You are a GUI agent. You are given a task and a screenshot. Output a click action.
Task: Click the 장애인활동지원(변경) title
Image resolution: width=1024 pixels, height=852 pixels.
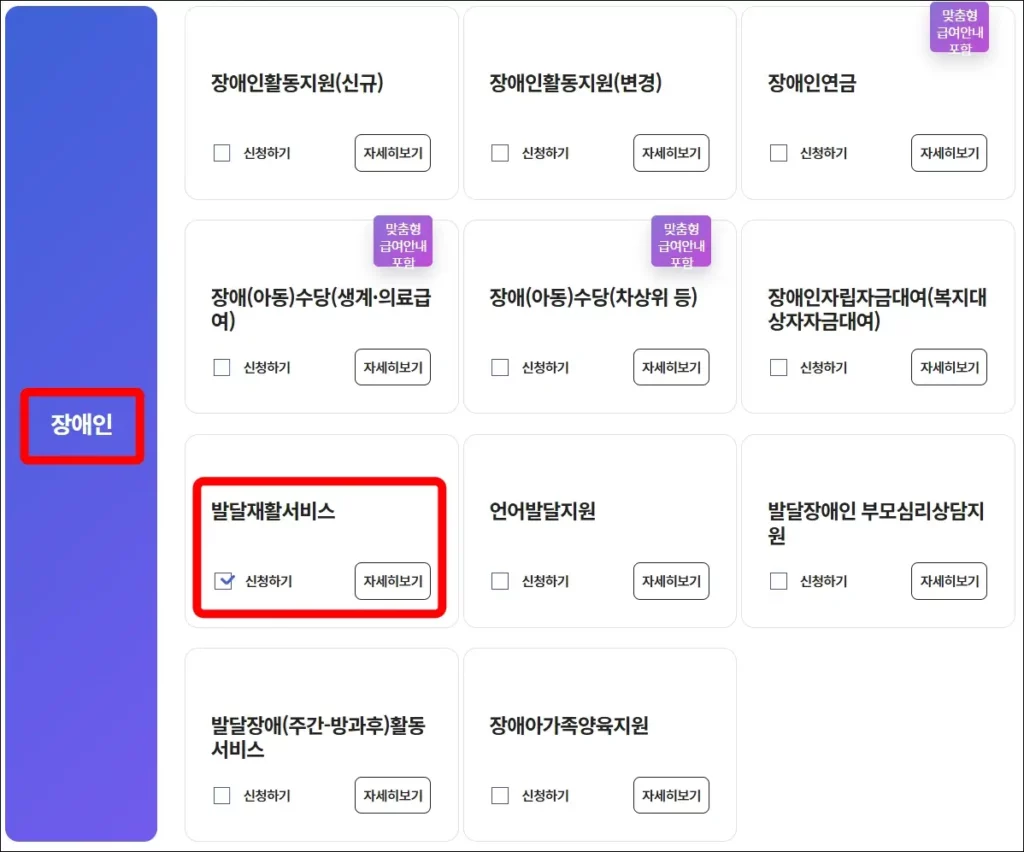(575, 83)
